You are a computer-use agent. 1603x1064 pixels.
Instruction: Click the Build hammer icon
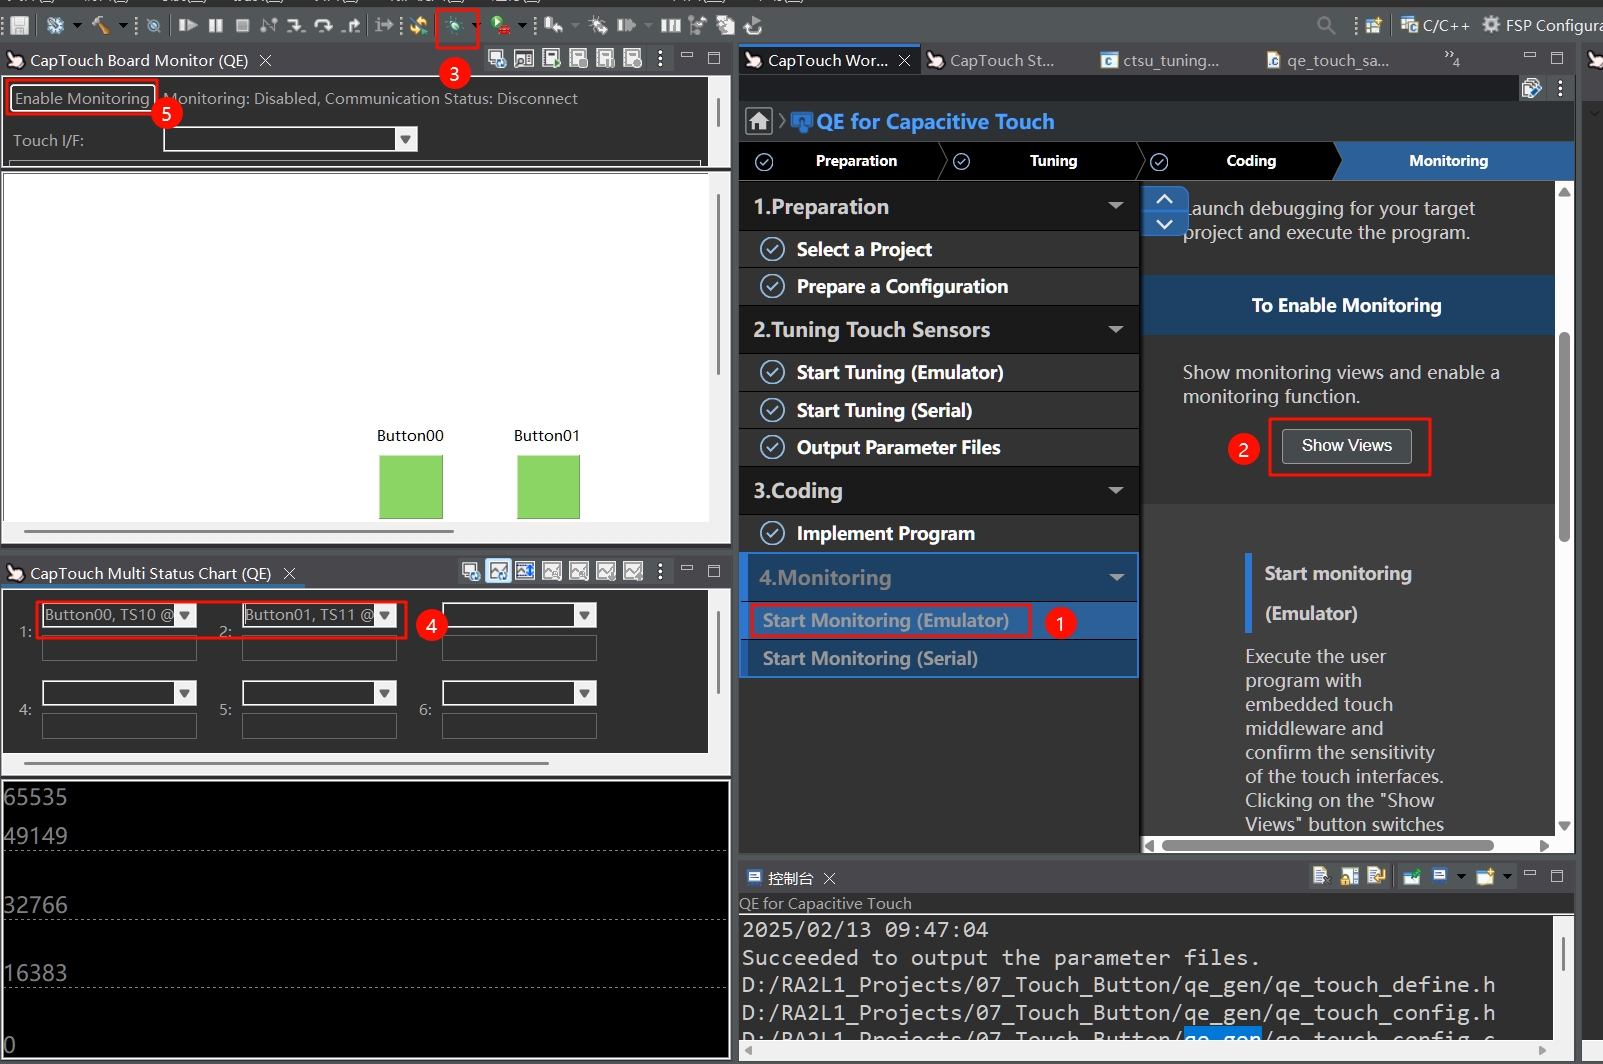(x=101, y=26)
